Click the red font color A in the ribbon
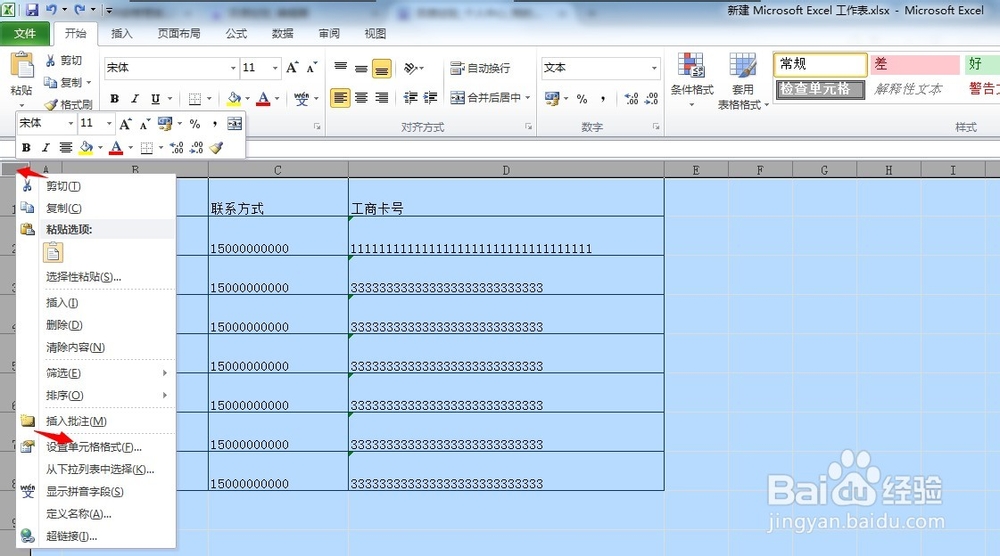 263,98
